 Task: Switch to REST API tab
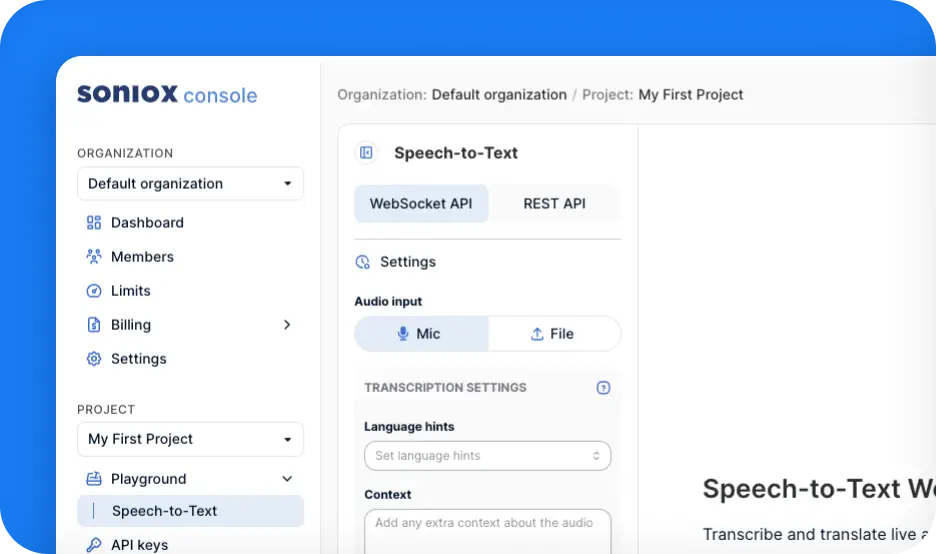554,204
